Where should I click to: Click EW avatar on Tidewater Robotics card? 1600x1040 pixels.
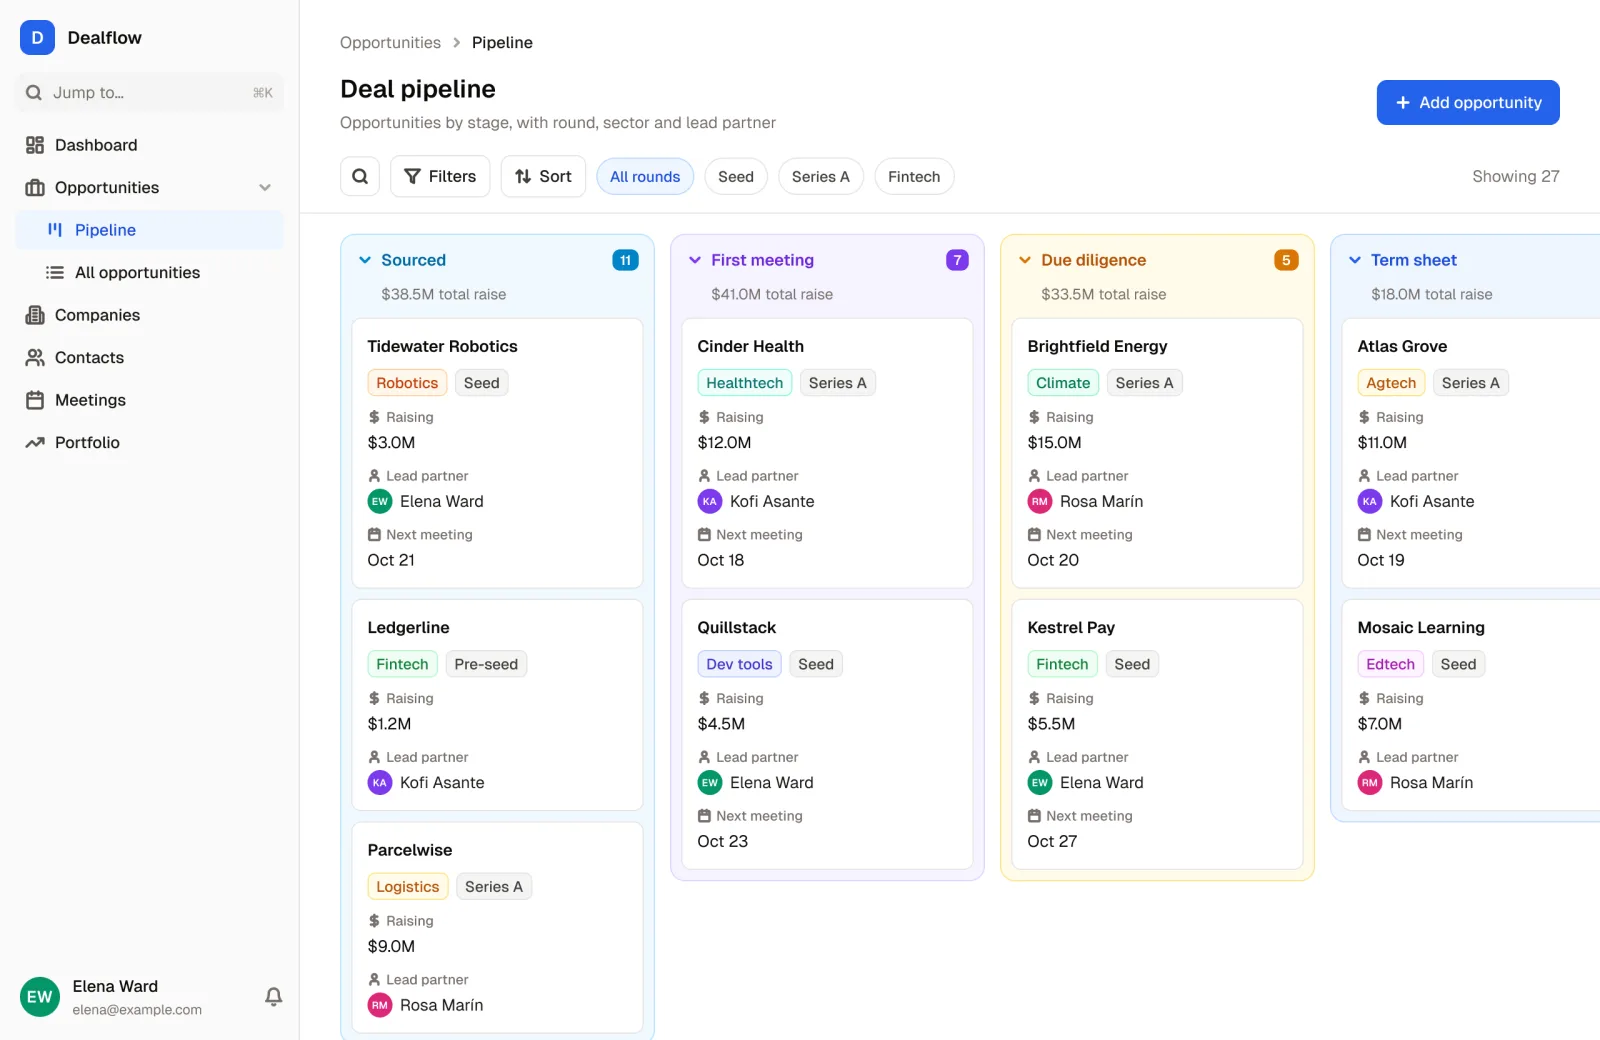380,502
